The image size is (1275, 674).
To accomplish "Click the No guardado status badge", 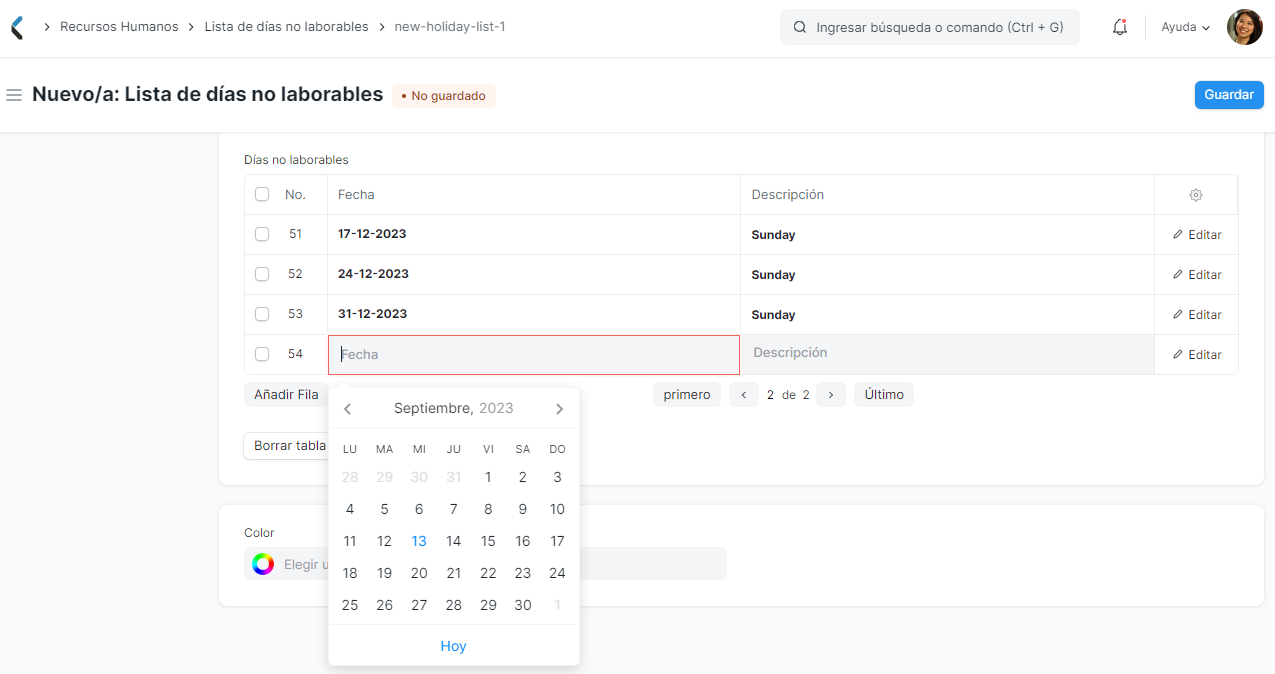I will pyautogui.click(x=444, y=96).
